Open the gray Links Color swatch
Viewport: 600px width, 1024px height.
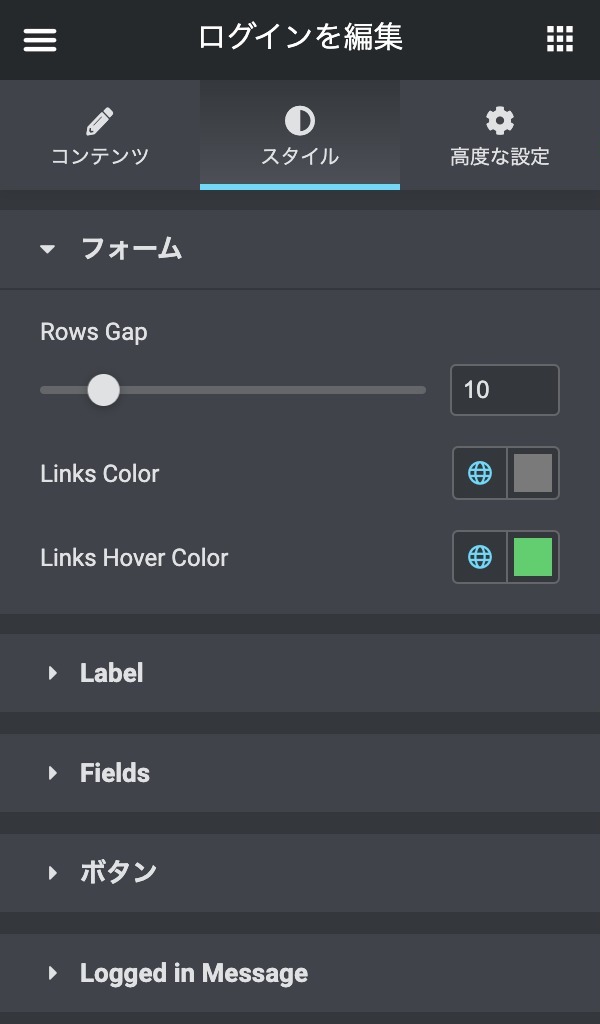(533, 473)
